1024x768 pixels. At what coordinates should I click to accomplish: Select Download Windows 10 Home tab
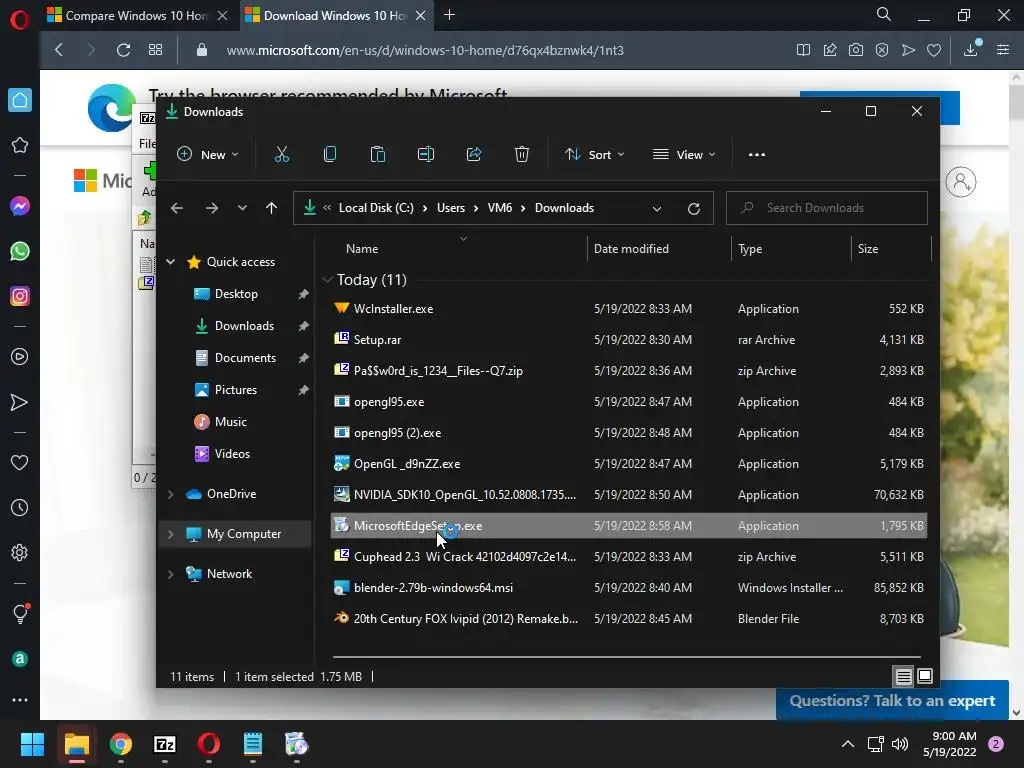coord(336,16)
